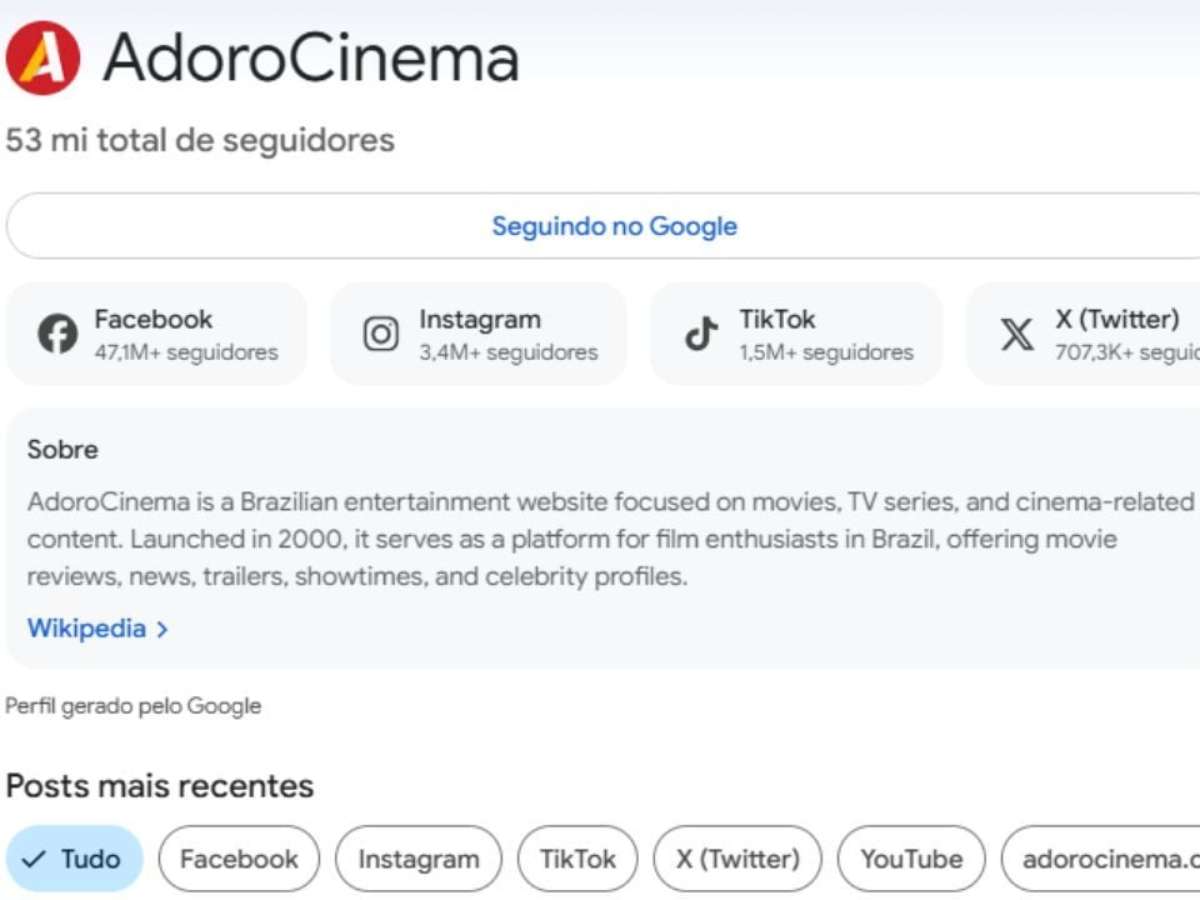Click the Perfil gerado pelo Google label
1200x900 pixels.
(x=133, y=706)
